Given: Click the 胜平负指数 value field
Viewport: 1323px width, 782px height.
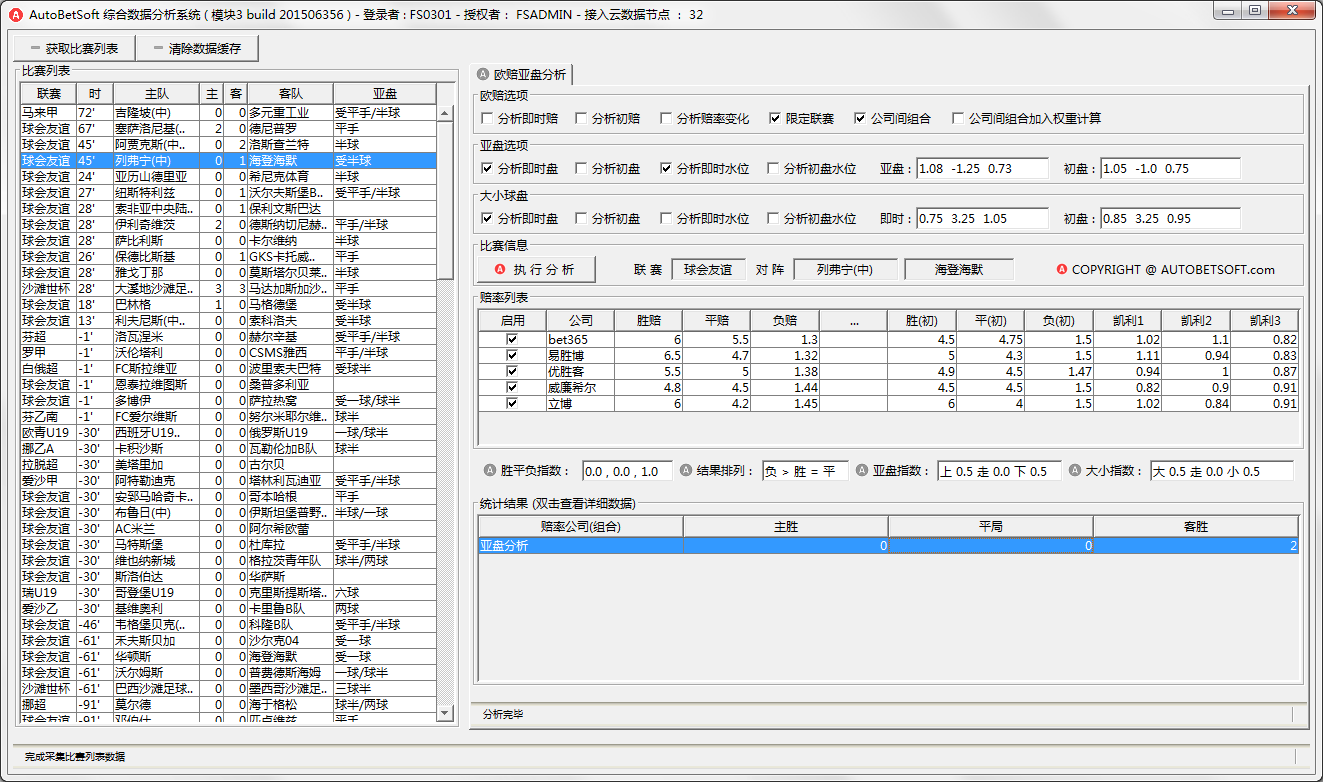Looking at the screenshot, I should (x=628, y=471).
